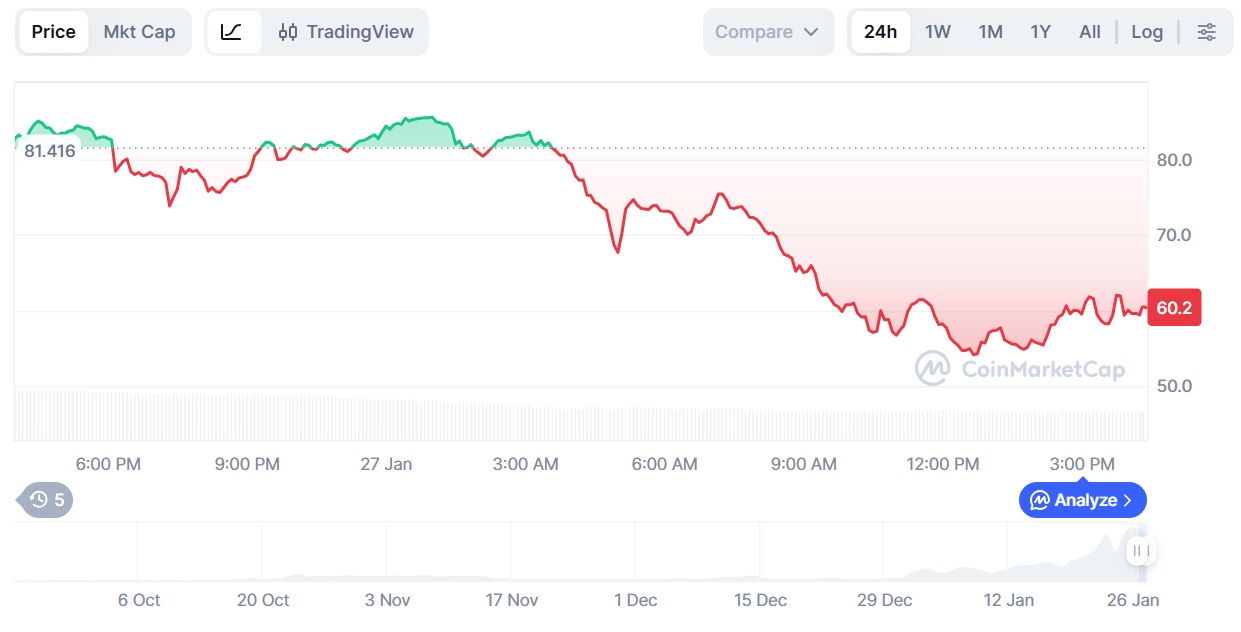Choose the All time range

pos(1090,32)
